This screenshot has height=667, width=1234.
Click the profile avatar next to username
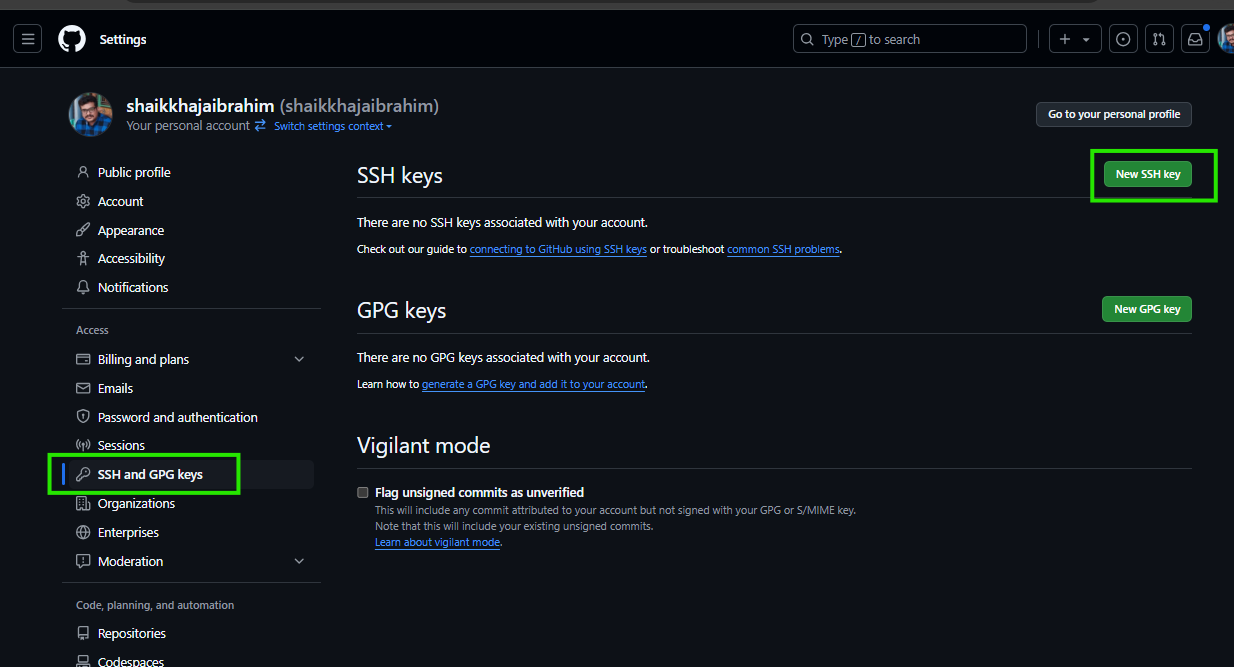(90, 114)
